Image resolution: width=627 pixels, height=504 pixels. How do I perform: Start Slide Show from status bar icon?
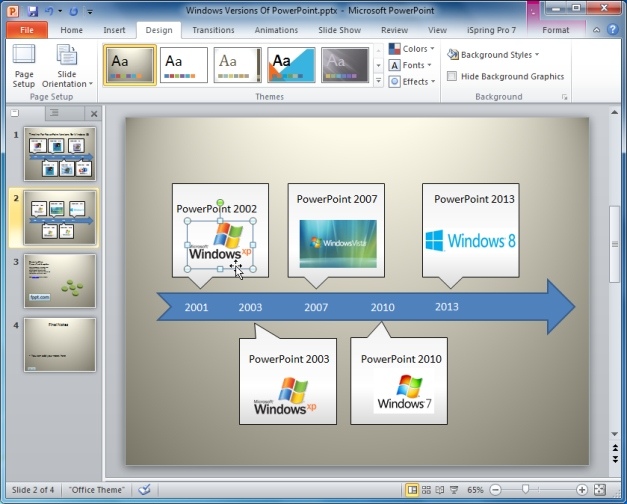[x=454, y=490]
